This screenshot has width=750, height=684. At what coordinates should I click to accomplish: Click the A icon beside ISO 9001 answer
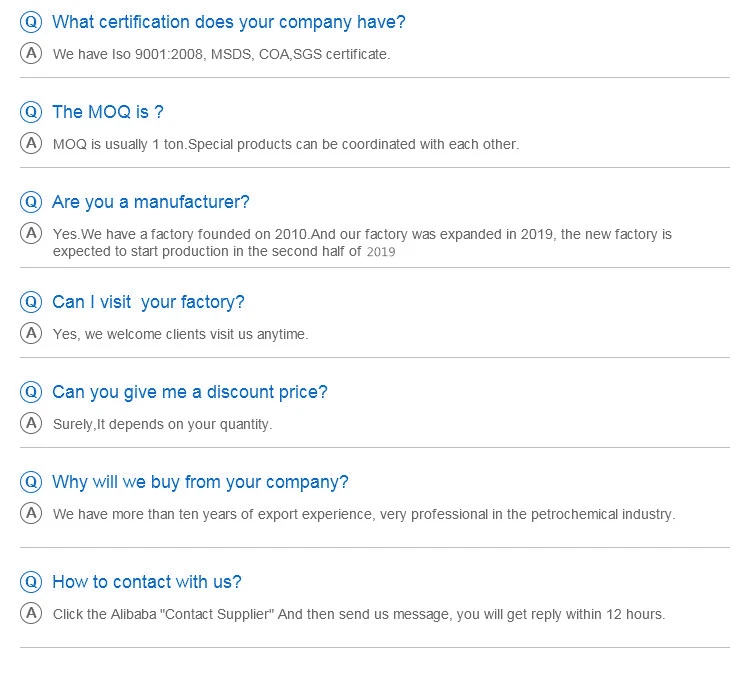tap(31, 53)
